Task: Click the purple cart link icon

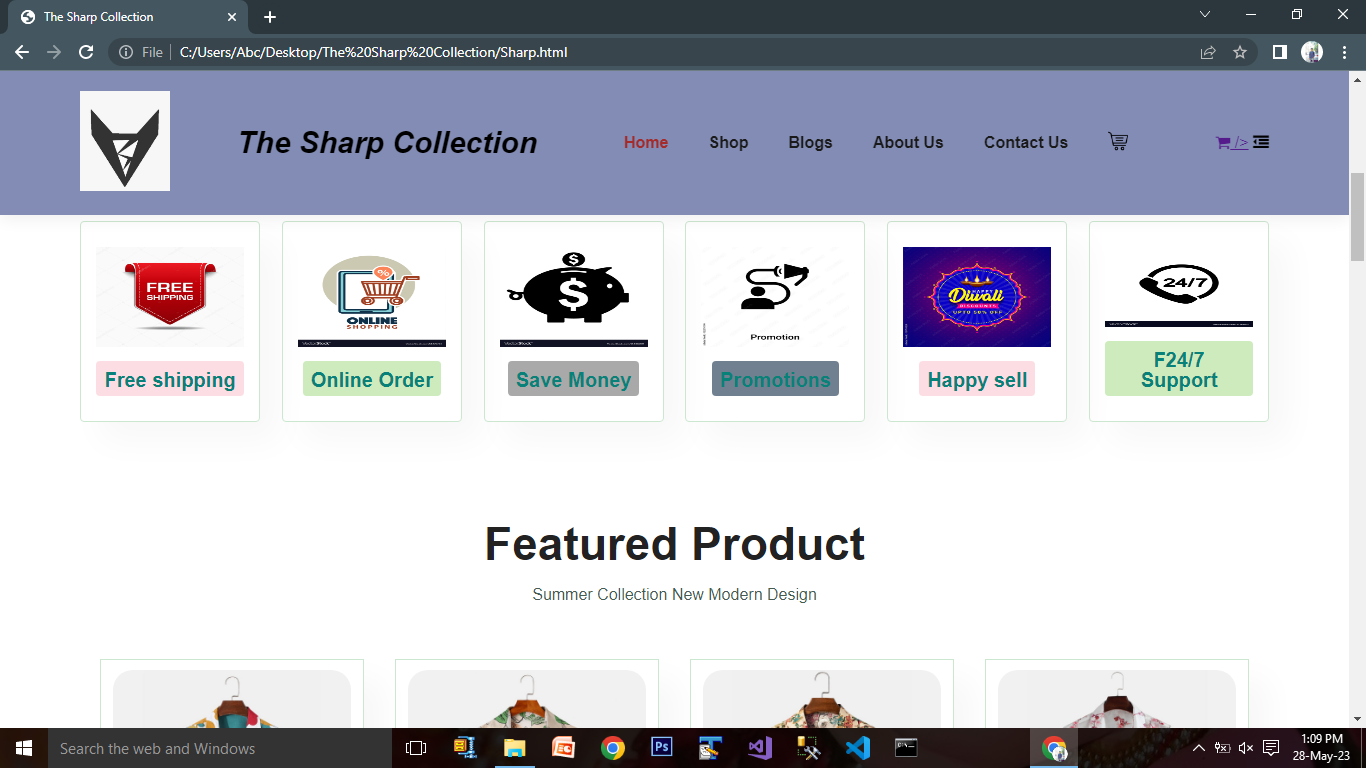Action: (x=1223, y=142)
